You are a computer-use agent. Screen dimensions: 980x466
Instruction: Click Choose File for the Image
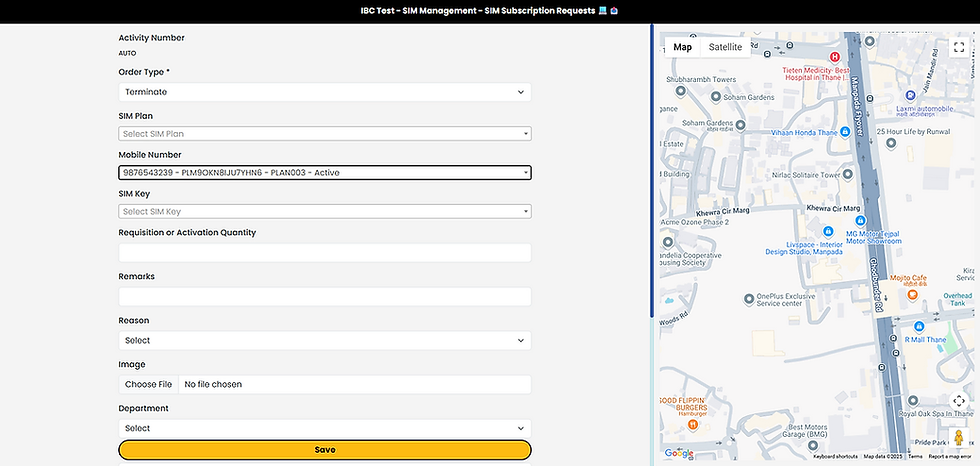tap(148, 385)
